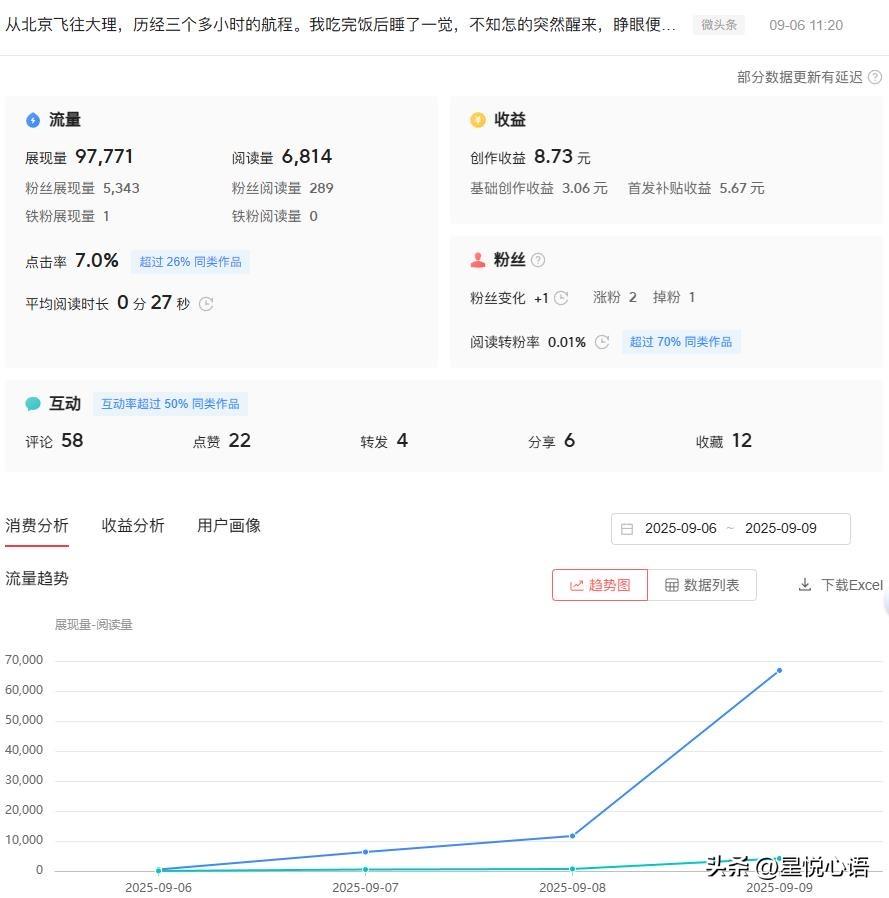Screen dimensions: 889x898
Task: Open the 收益分析 tab
Action: pos(133,525)
